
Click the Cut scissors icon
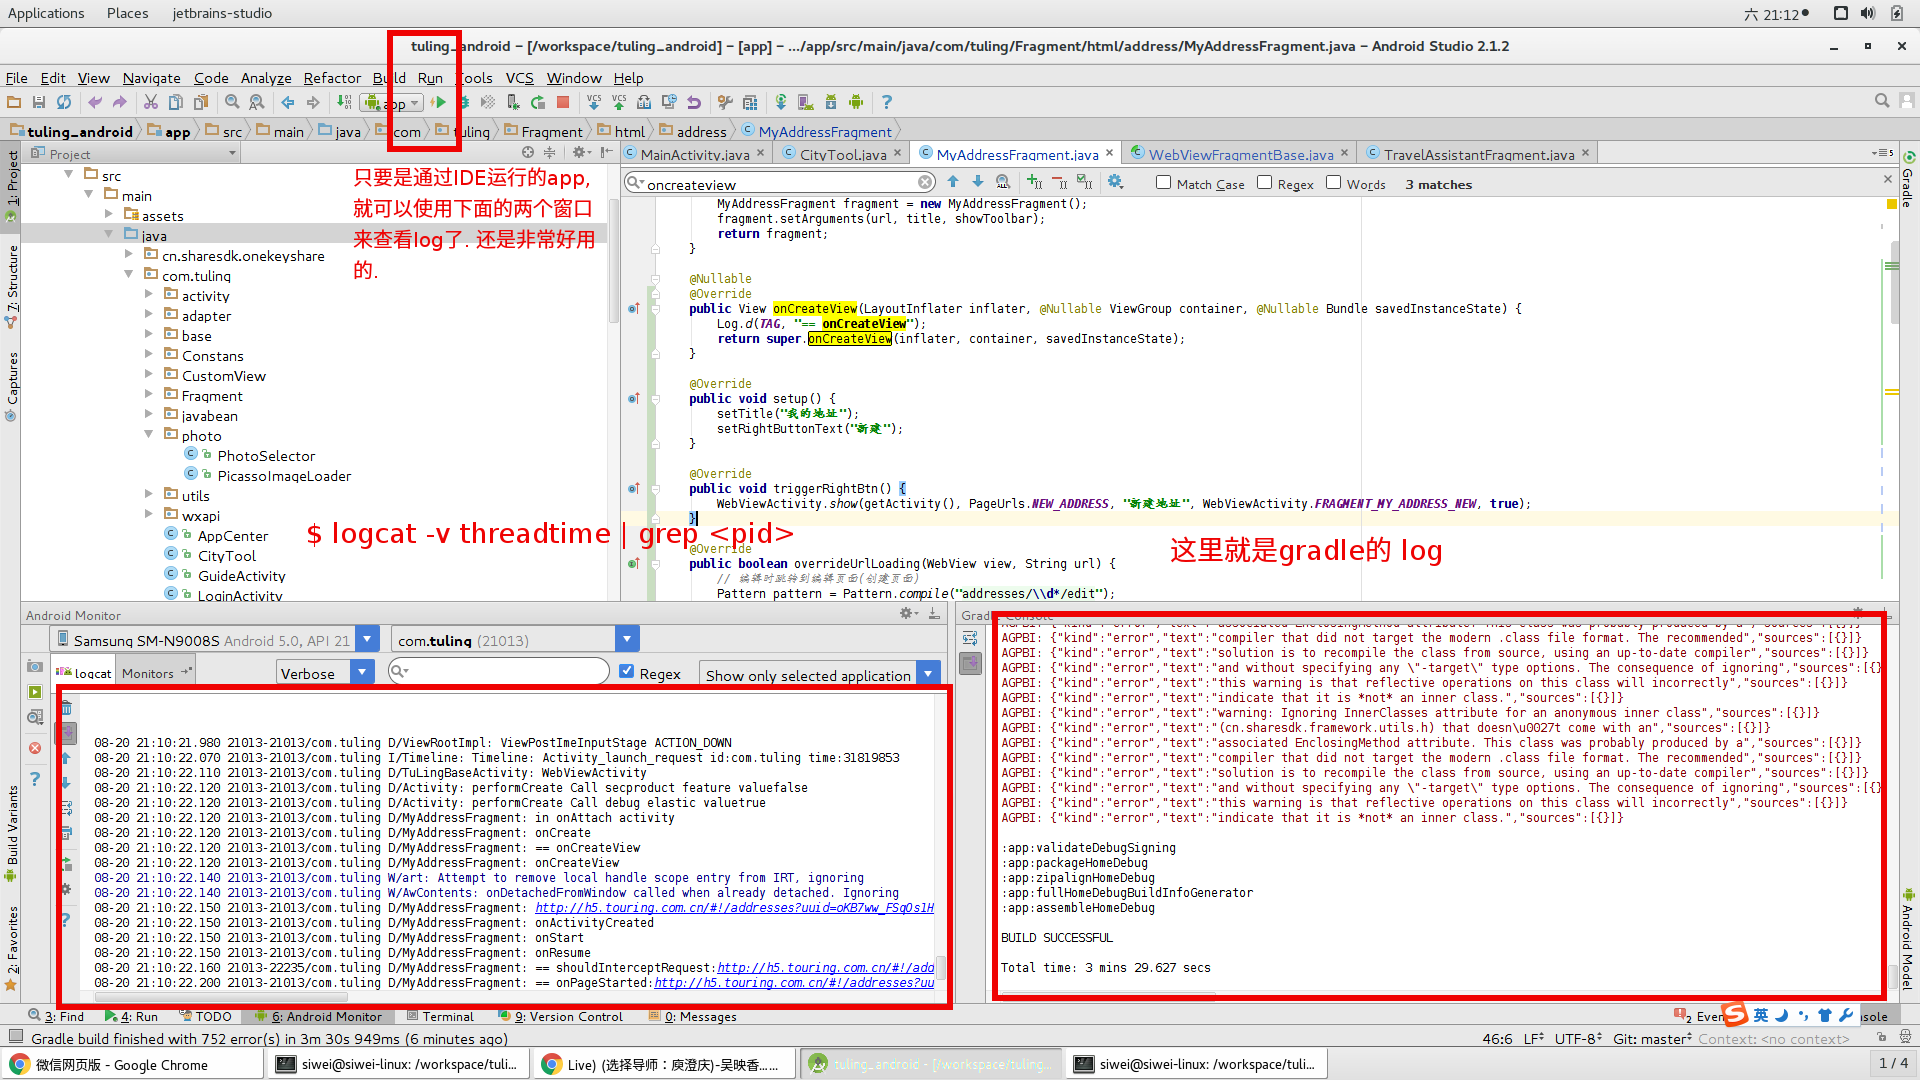point(150,102)
